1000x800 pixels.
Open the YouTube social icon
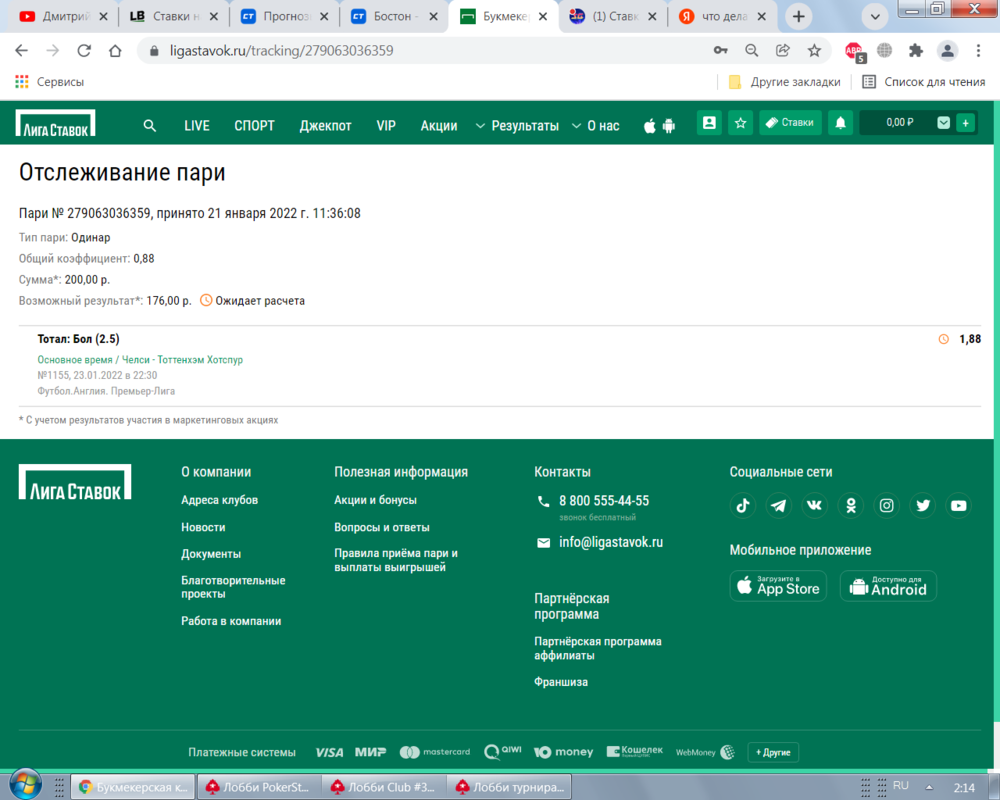click(x=959, y=506)
